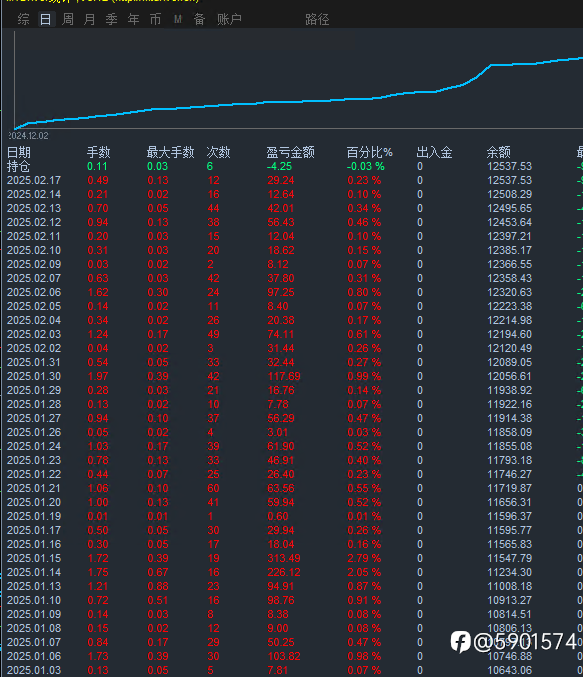This screenshot has width=583, height=678.
Task: Click the 最大手数 column header
Action: point(170,152)
